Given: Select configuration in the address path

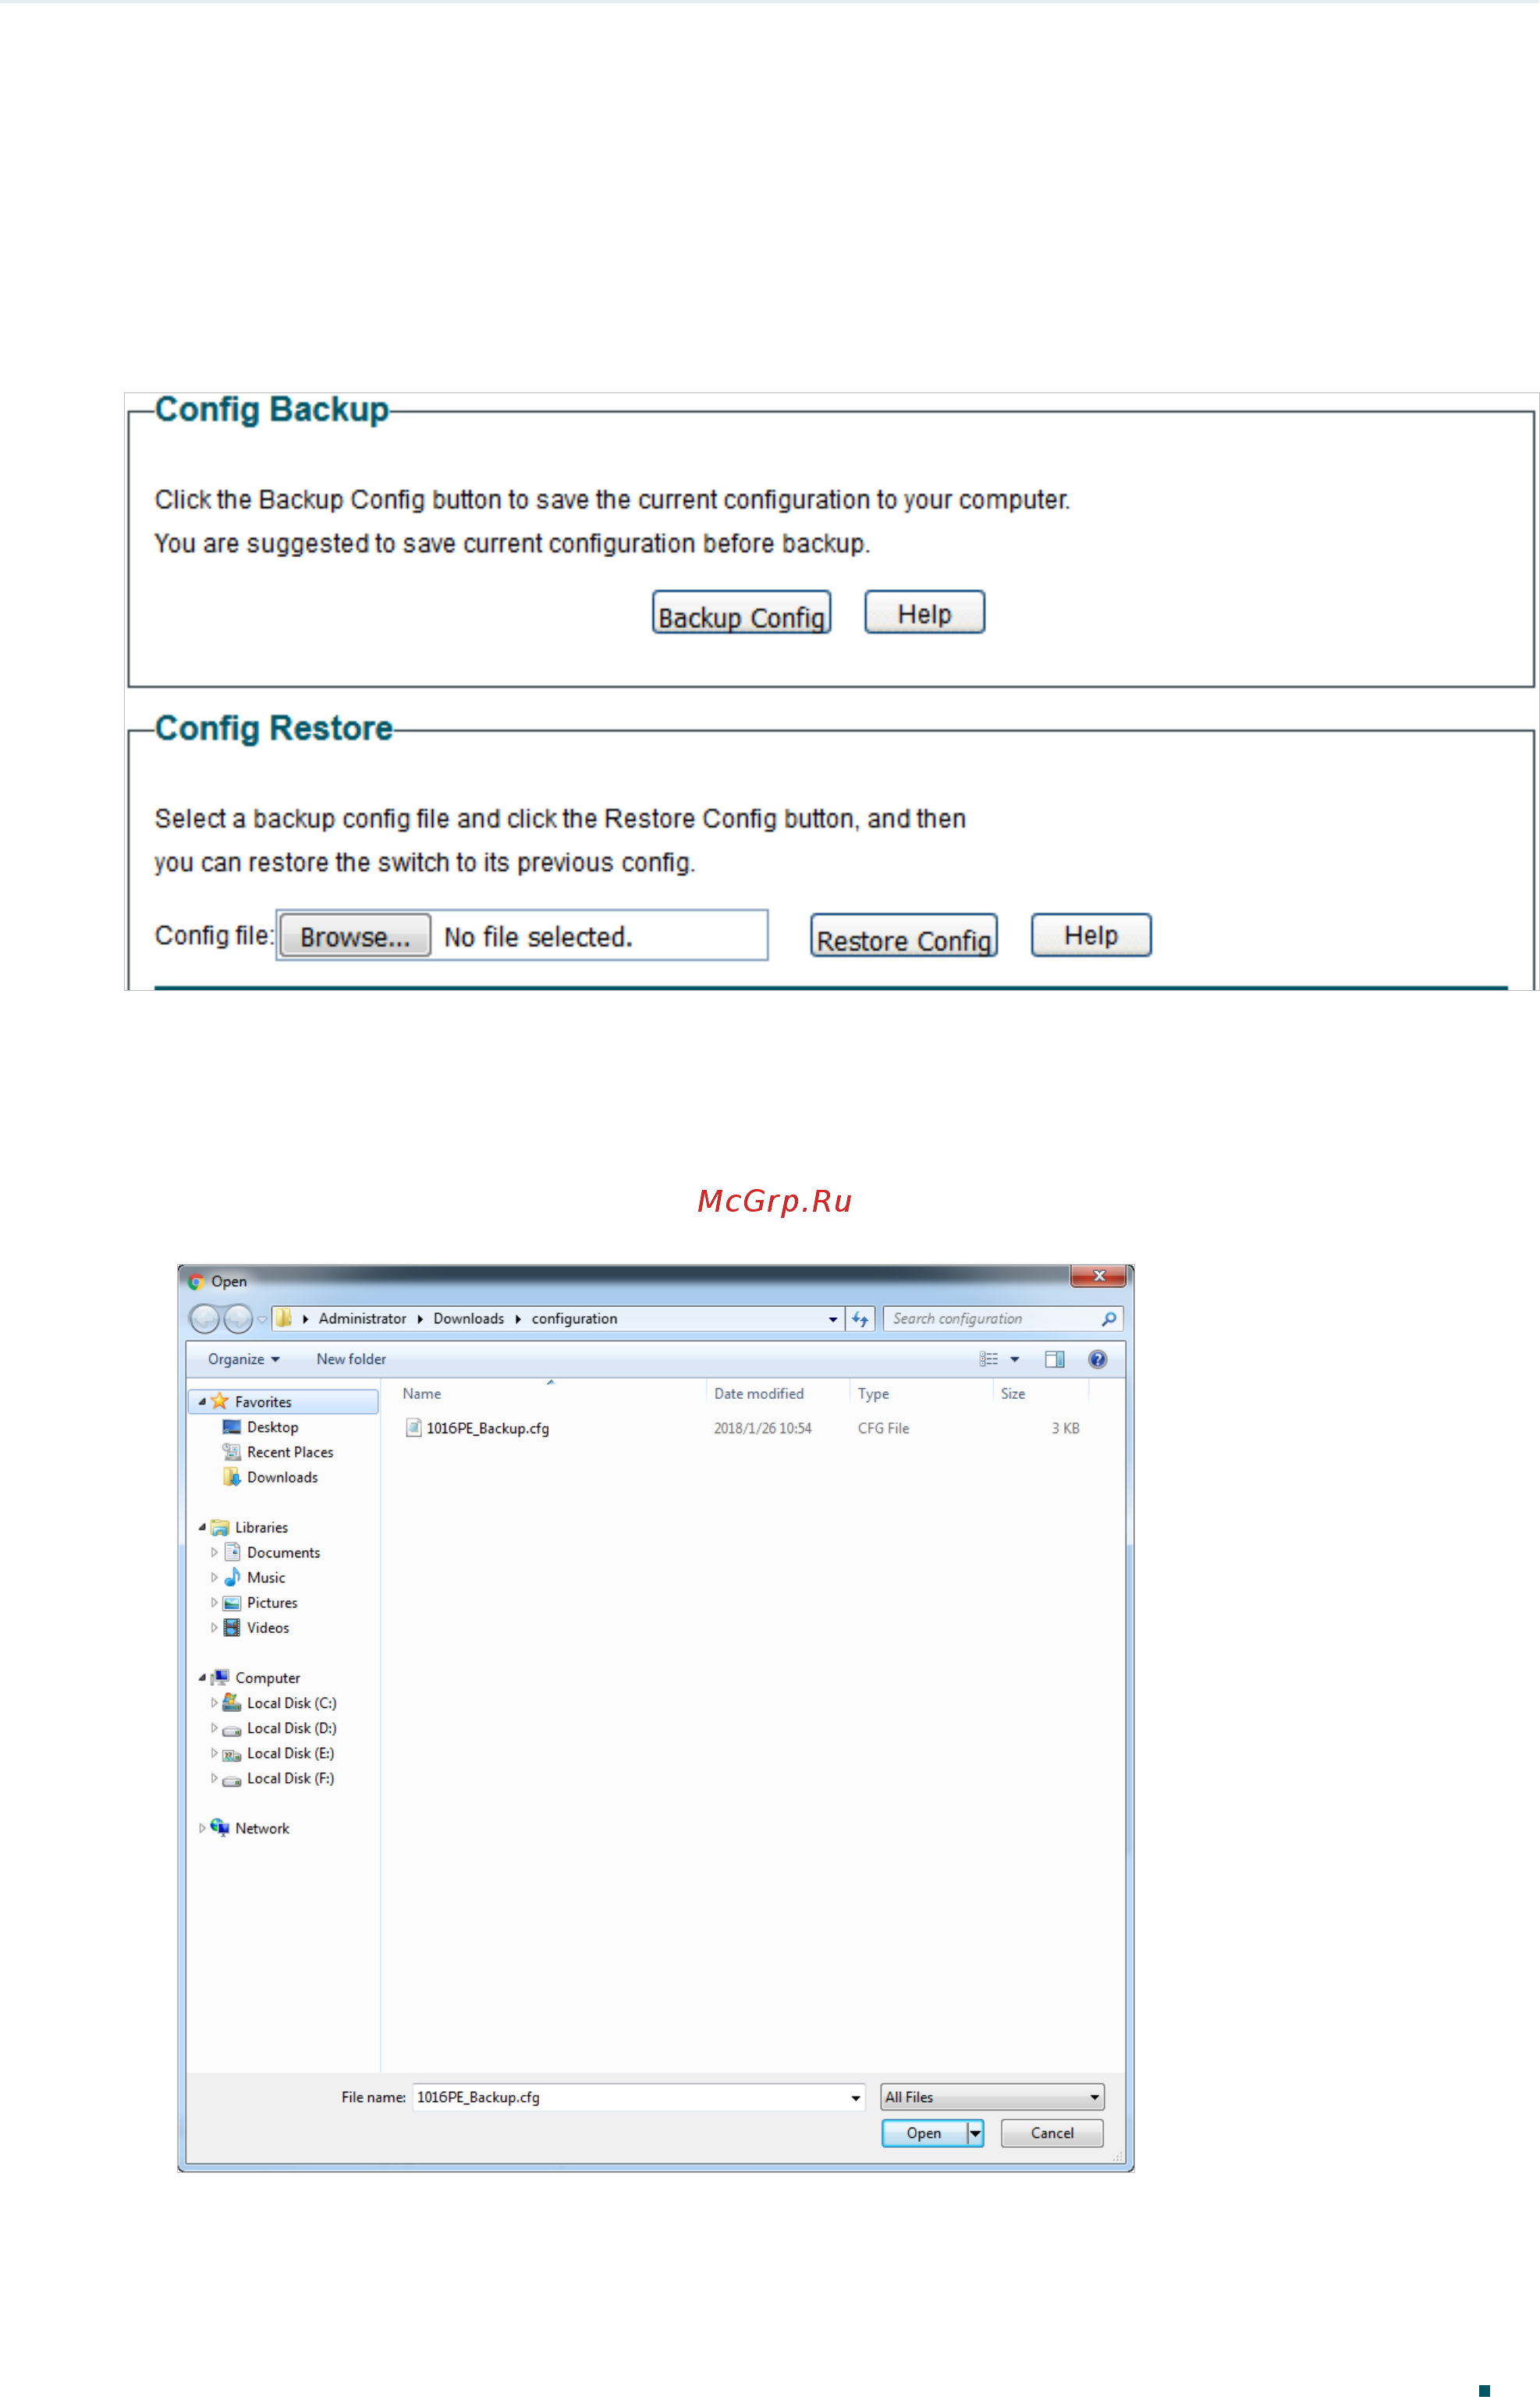Looking at the screenshot, I should point(574,1318).
